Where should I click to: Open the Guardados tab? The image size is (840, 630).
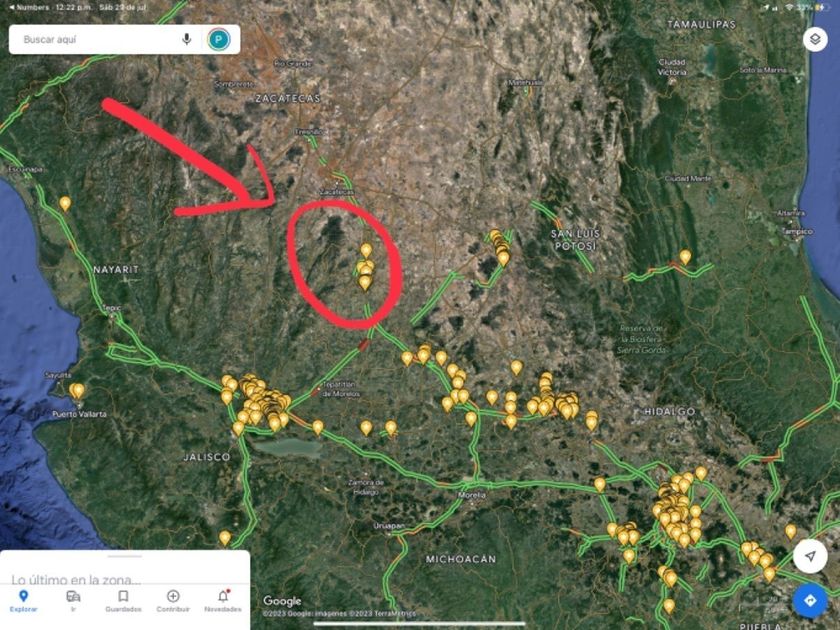click(x=123, y=601)
